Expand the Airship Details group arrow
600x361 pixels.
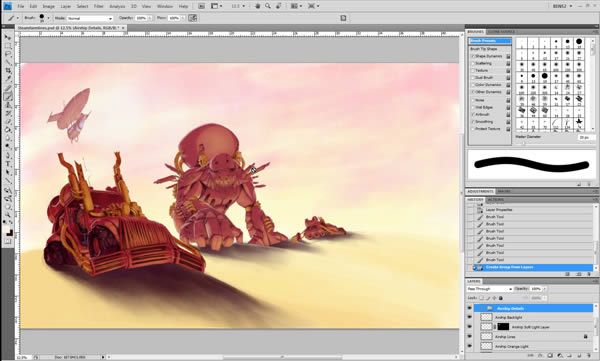pyautogui.click(x=483, y=308)
